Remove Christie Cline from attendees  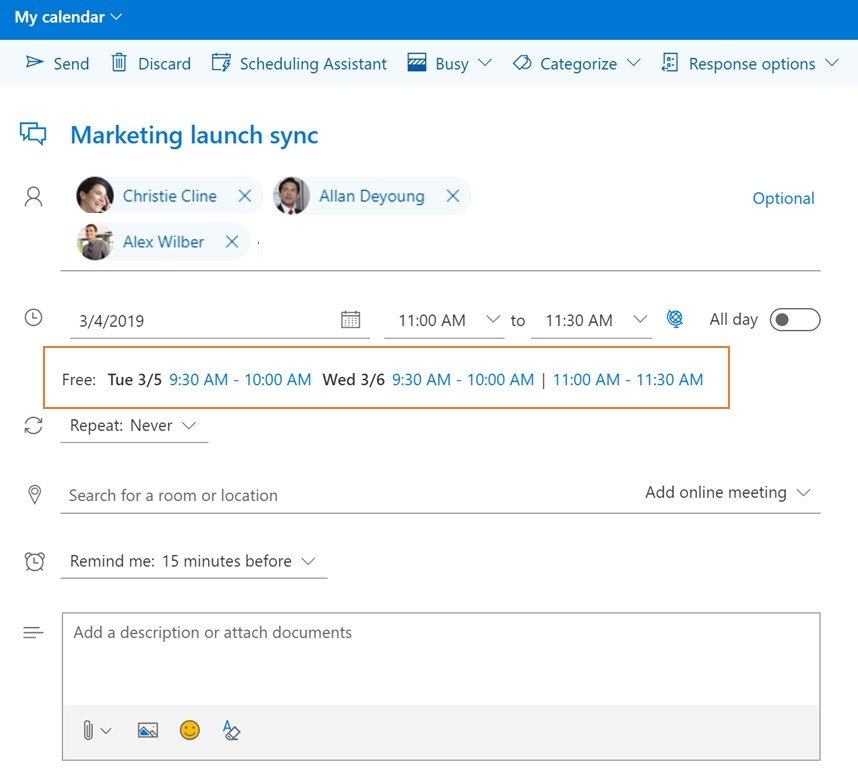click(x=245, y=196)
